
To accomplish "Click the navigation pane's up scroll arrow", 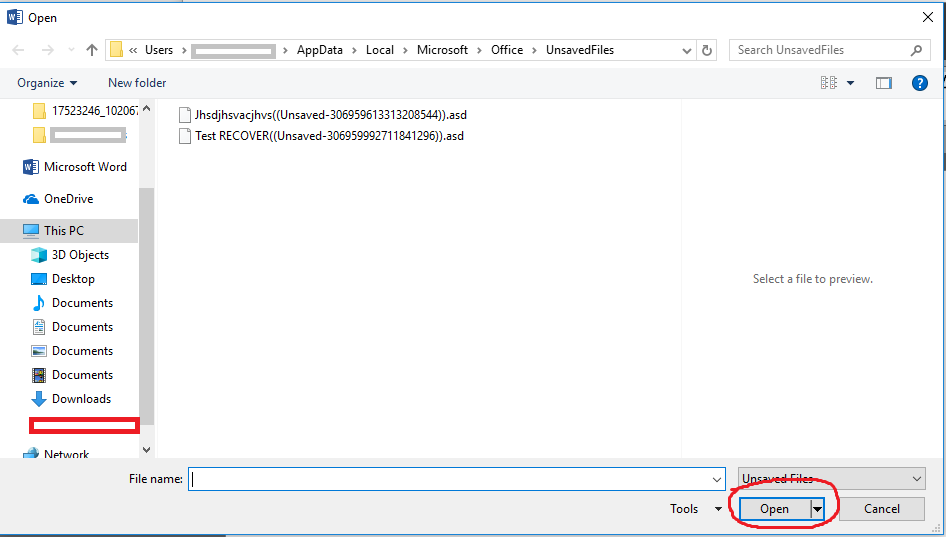I will (147, 109).
